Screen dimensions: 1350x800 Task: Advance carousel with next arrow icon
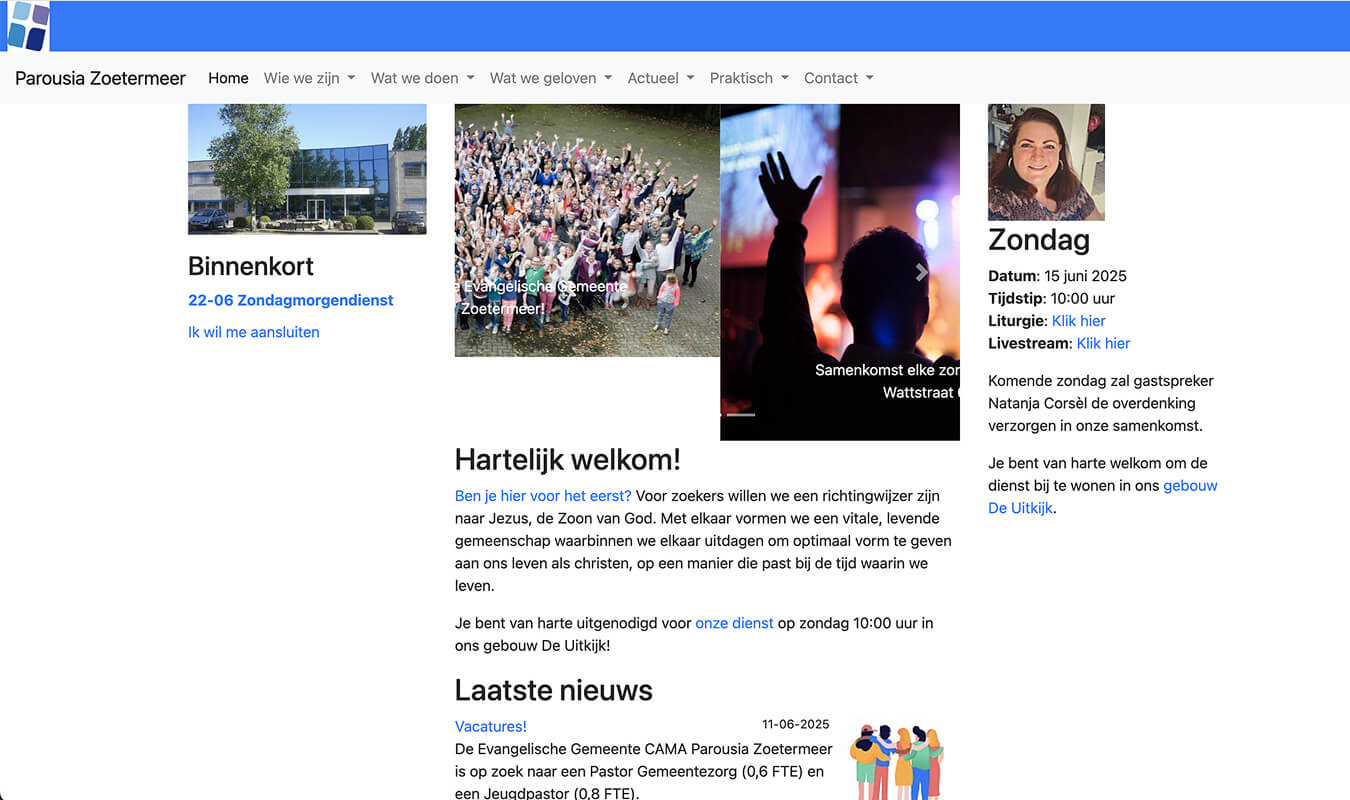click(922, 272)
